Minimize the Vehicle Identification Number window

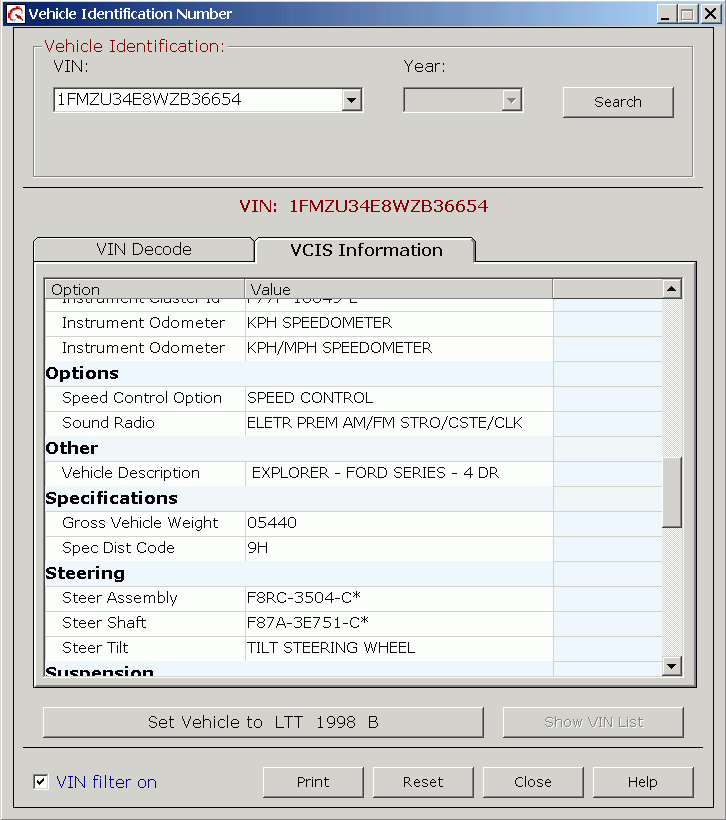[665, 14]
